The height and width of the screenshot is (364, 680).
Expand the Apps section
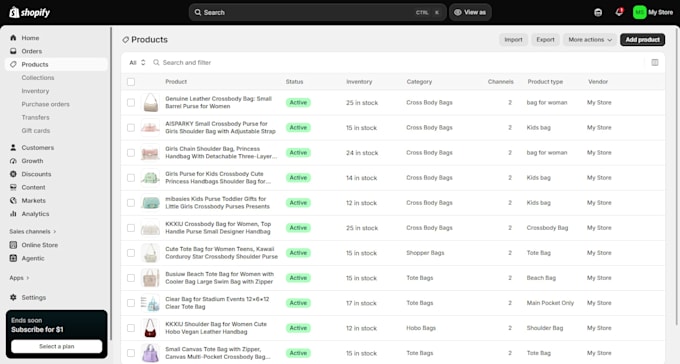tap(19, 278)
